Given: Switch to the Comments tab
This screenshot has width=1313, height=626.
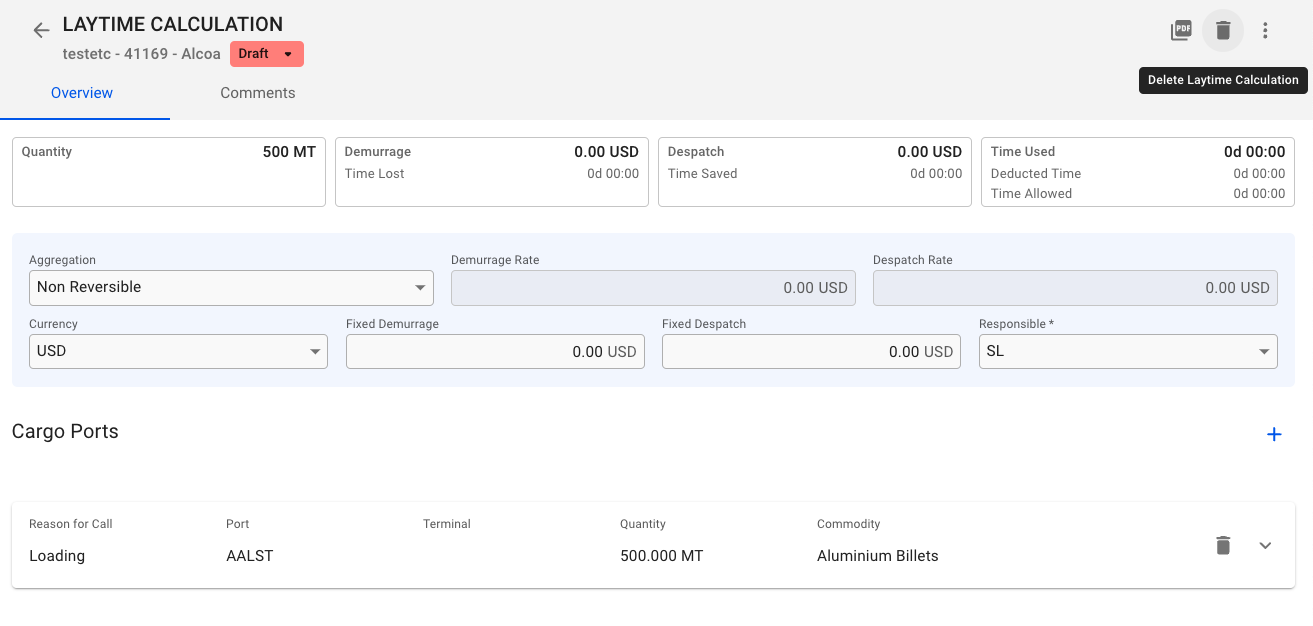Looking at the screenshot, I should [x=257, y=93].
